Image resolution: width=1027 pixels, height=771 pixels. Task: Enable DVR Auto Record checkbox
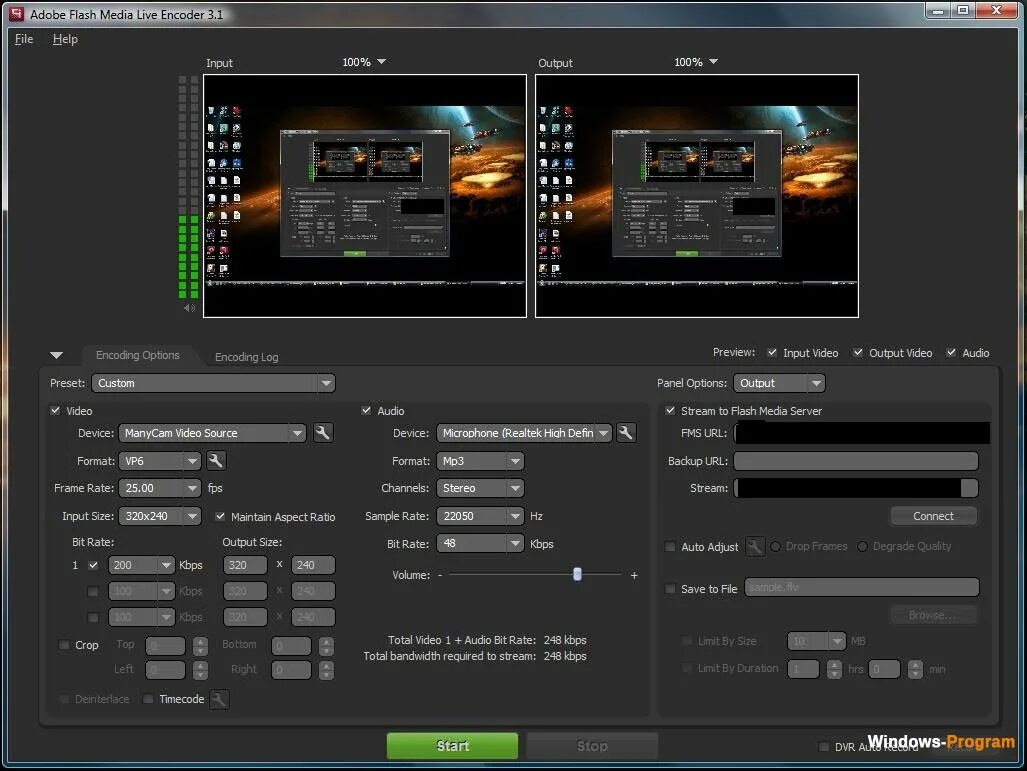[x=824, y=747]
